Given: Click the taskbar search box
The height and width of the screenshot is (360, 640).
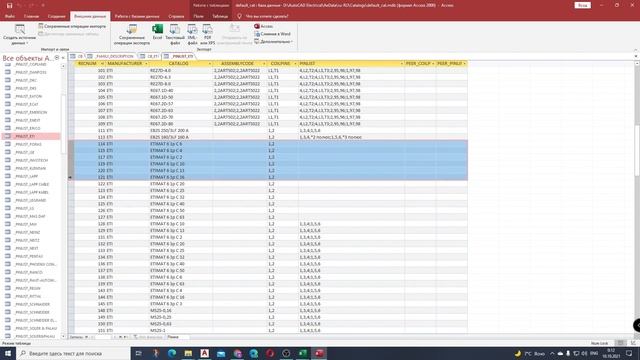Looking at the screenshot, I should coord(73,353).
